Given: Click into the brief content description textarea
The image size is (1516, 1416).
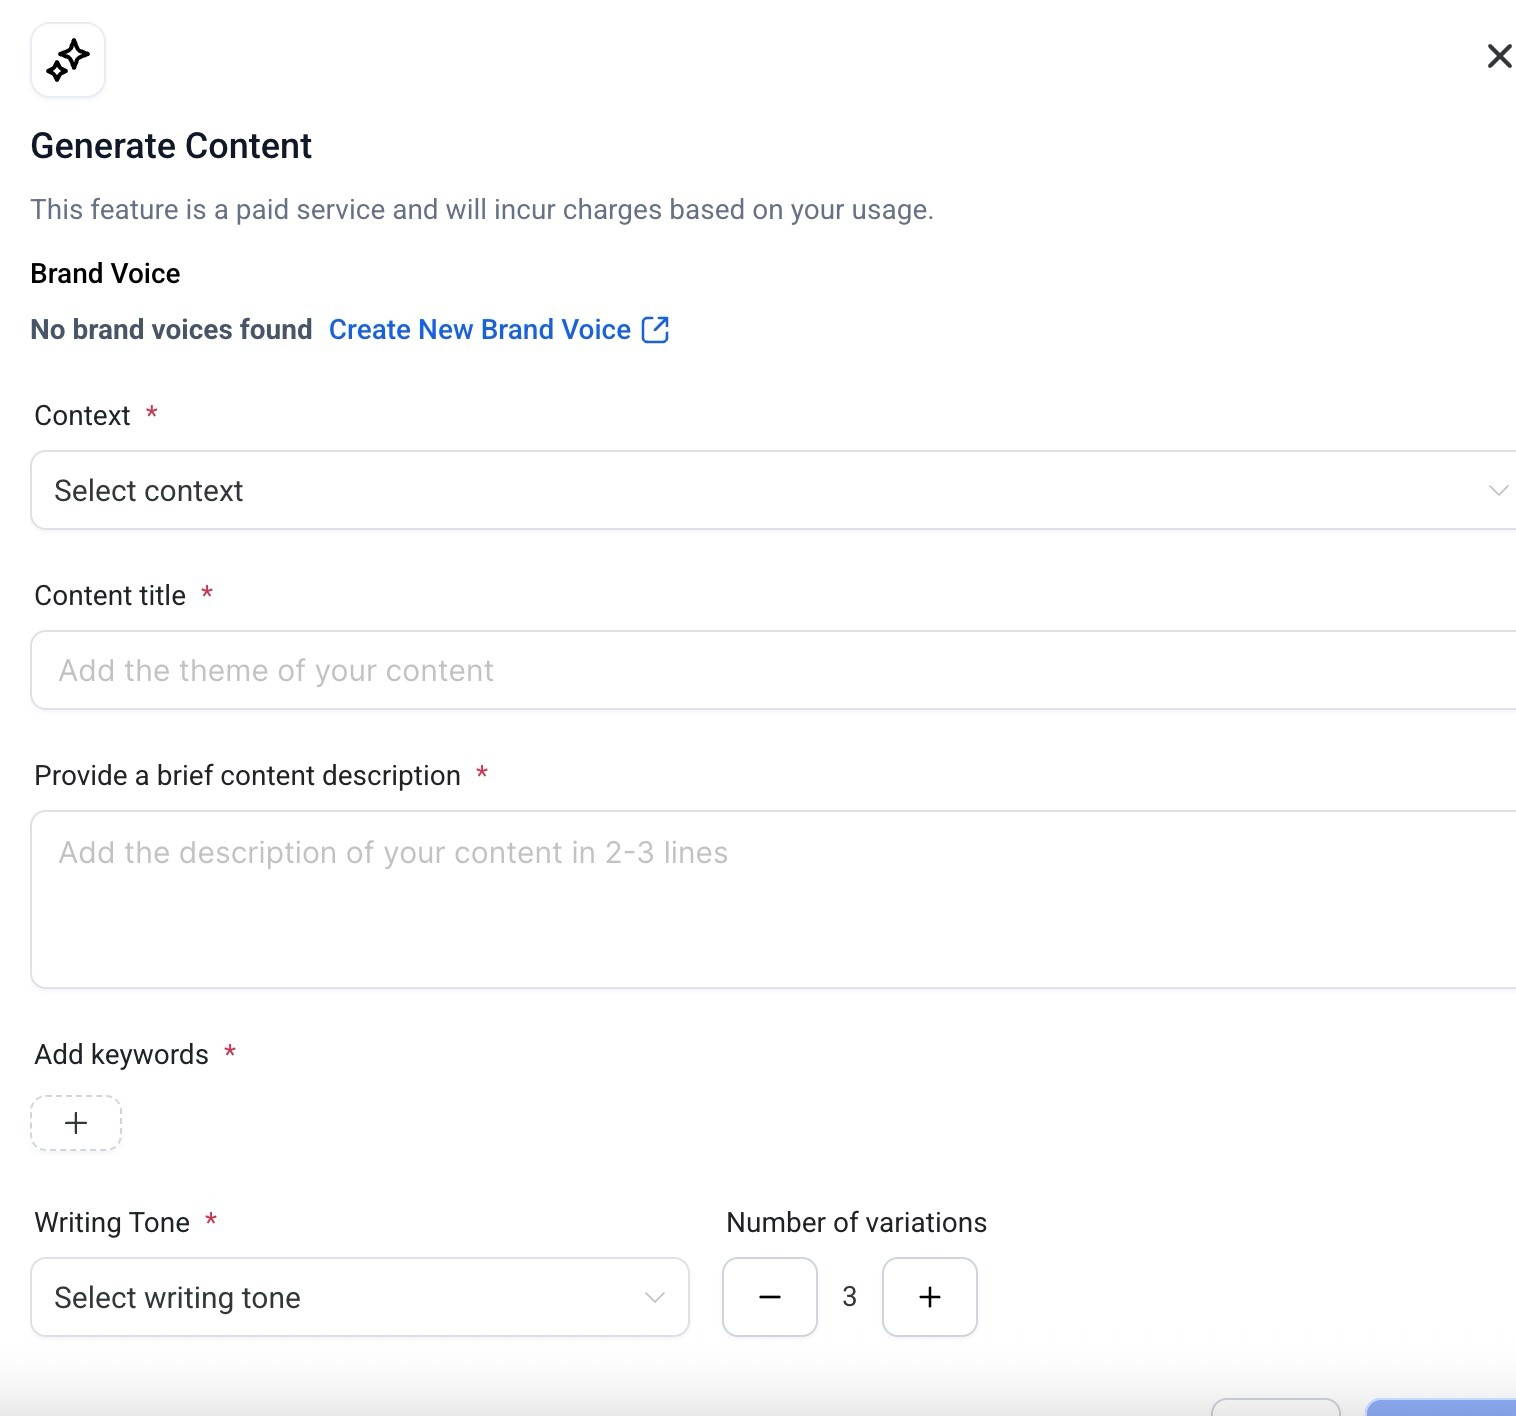Looking at the screenshot, I should pos(760,899).
